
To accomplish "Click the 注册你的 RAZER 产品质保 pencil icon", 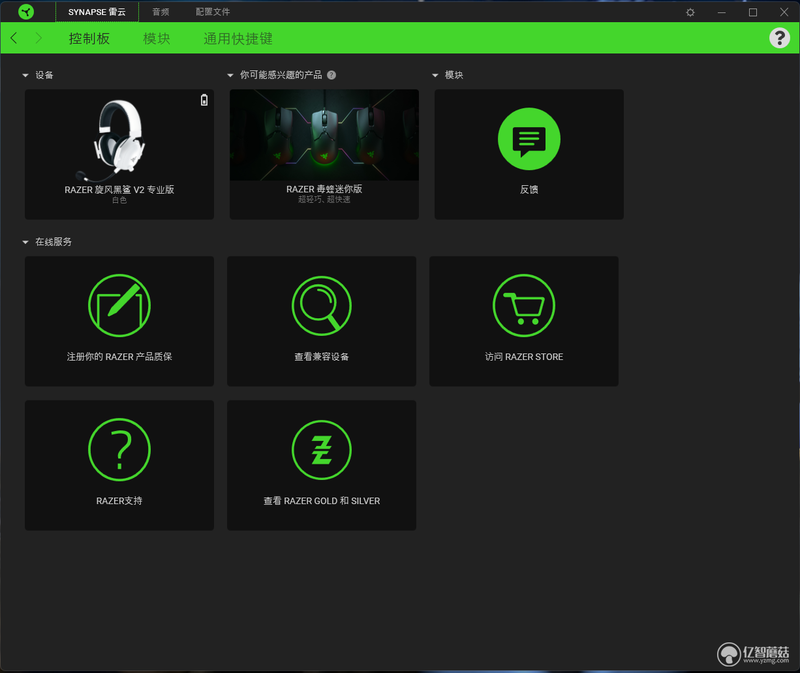I will pos(119,306).
